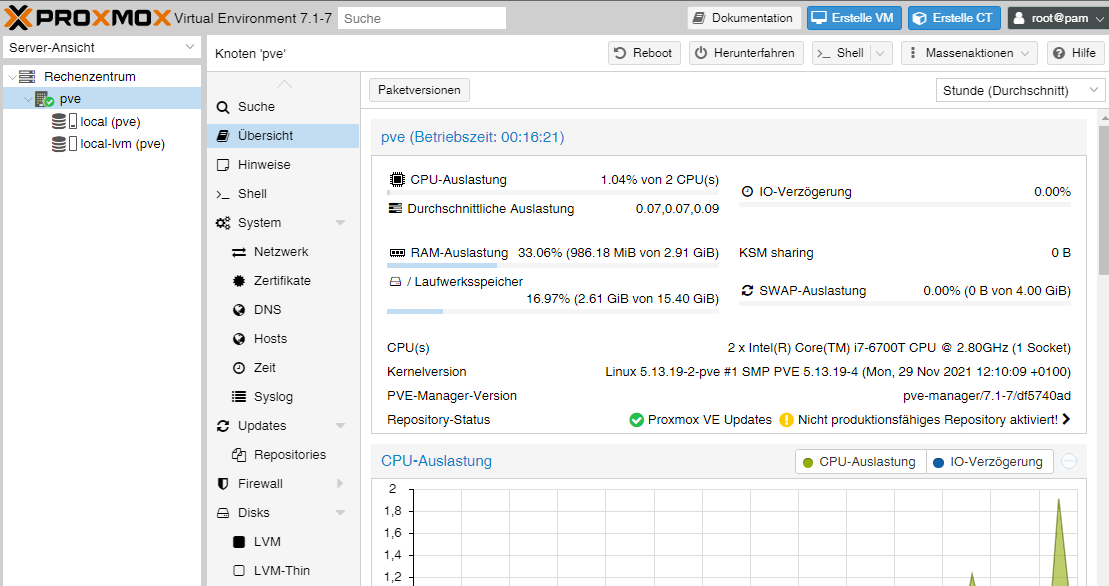
Task: Toggle IO-Verzögerung chart legend entry
Action: [x=989, y=462]
